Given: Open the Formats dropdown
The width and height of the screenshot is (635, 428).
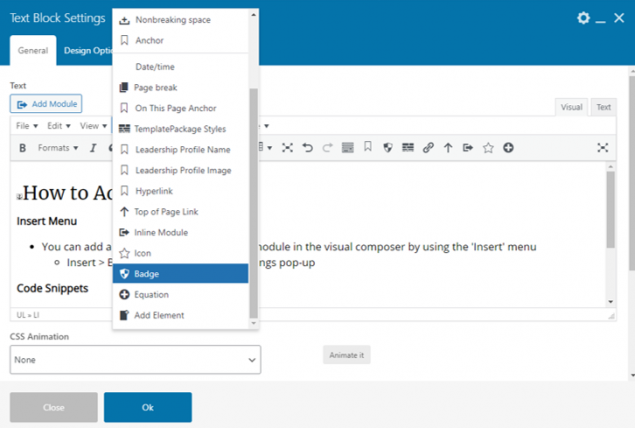Looking at the screenshot, I should tap(57, 148).
